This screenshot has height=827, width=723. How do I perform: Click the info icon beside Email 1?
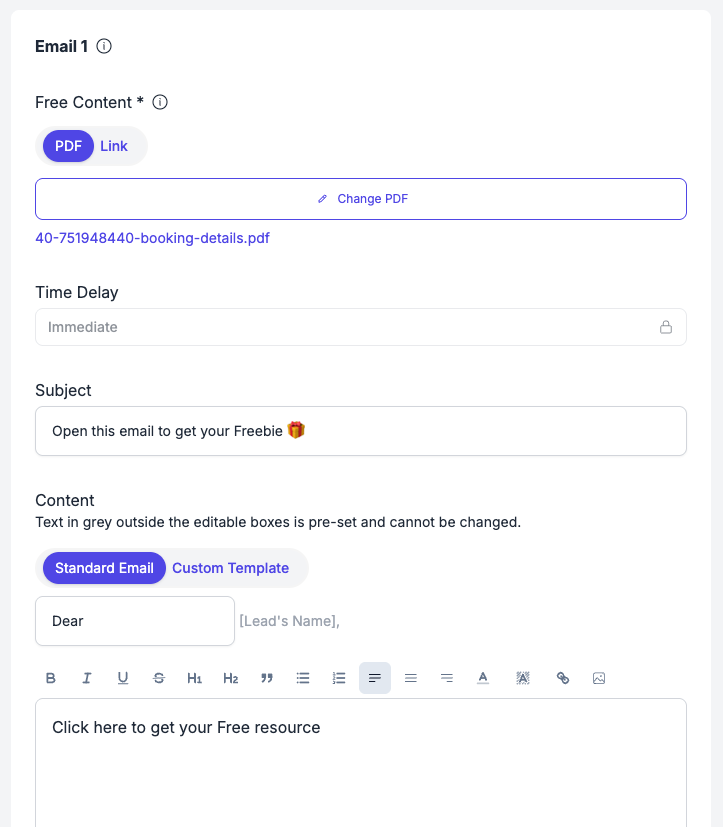click(x=104, y=46)
